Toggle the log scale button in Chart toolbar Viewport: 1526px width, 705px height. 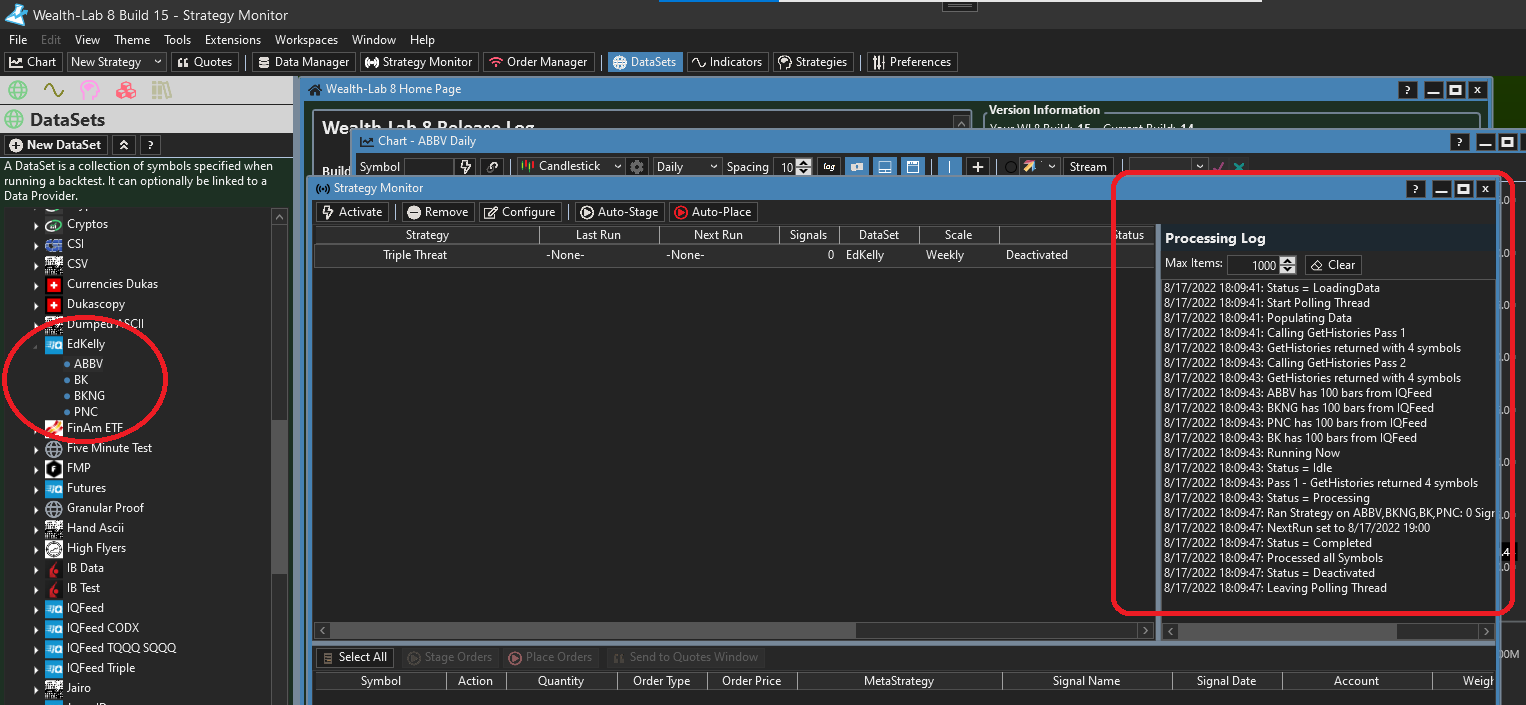coord(829,167)
